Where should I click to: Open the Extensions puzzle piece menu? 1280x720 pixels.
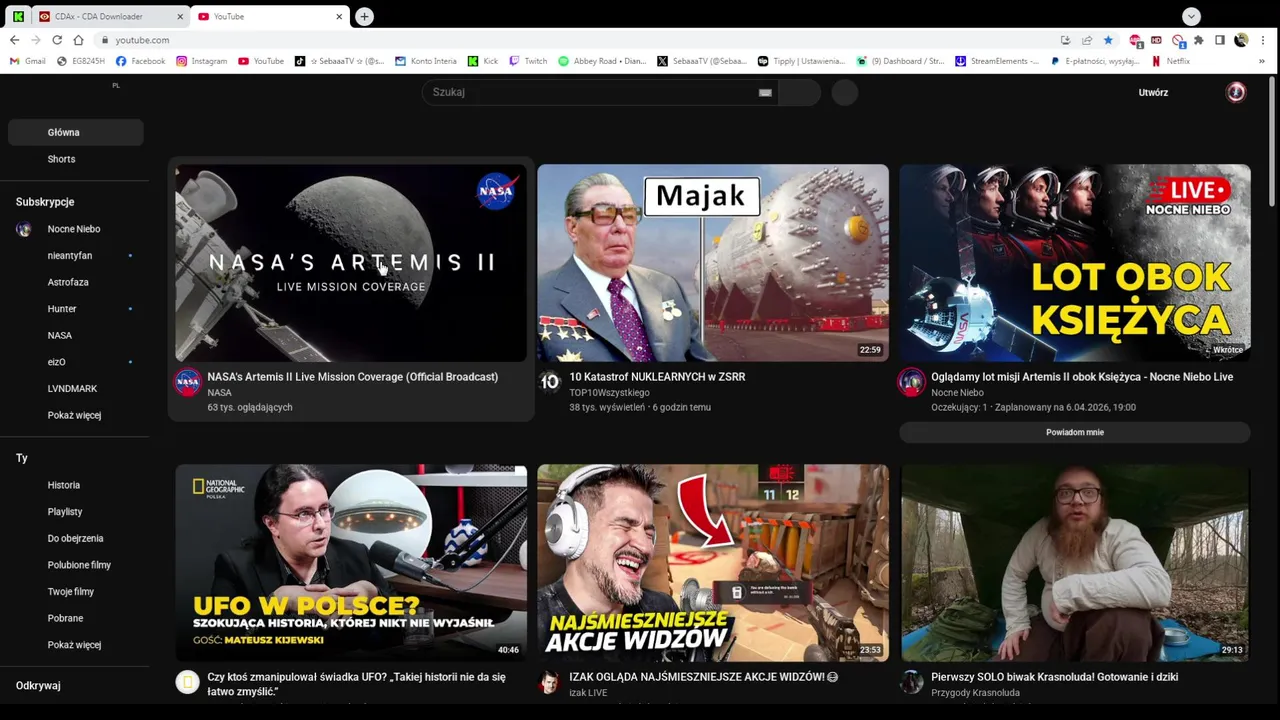pyautogui.click(x=1199, y=40)
